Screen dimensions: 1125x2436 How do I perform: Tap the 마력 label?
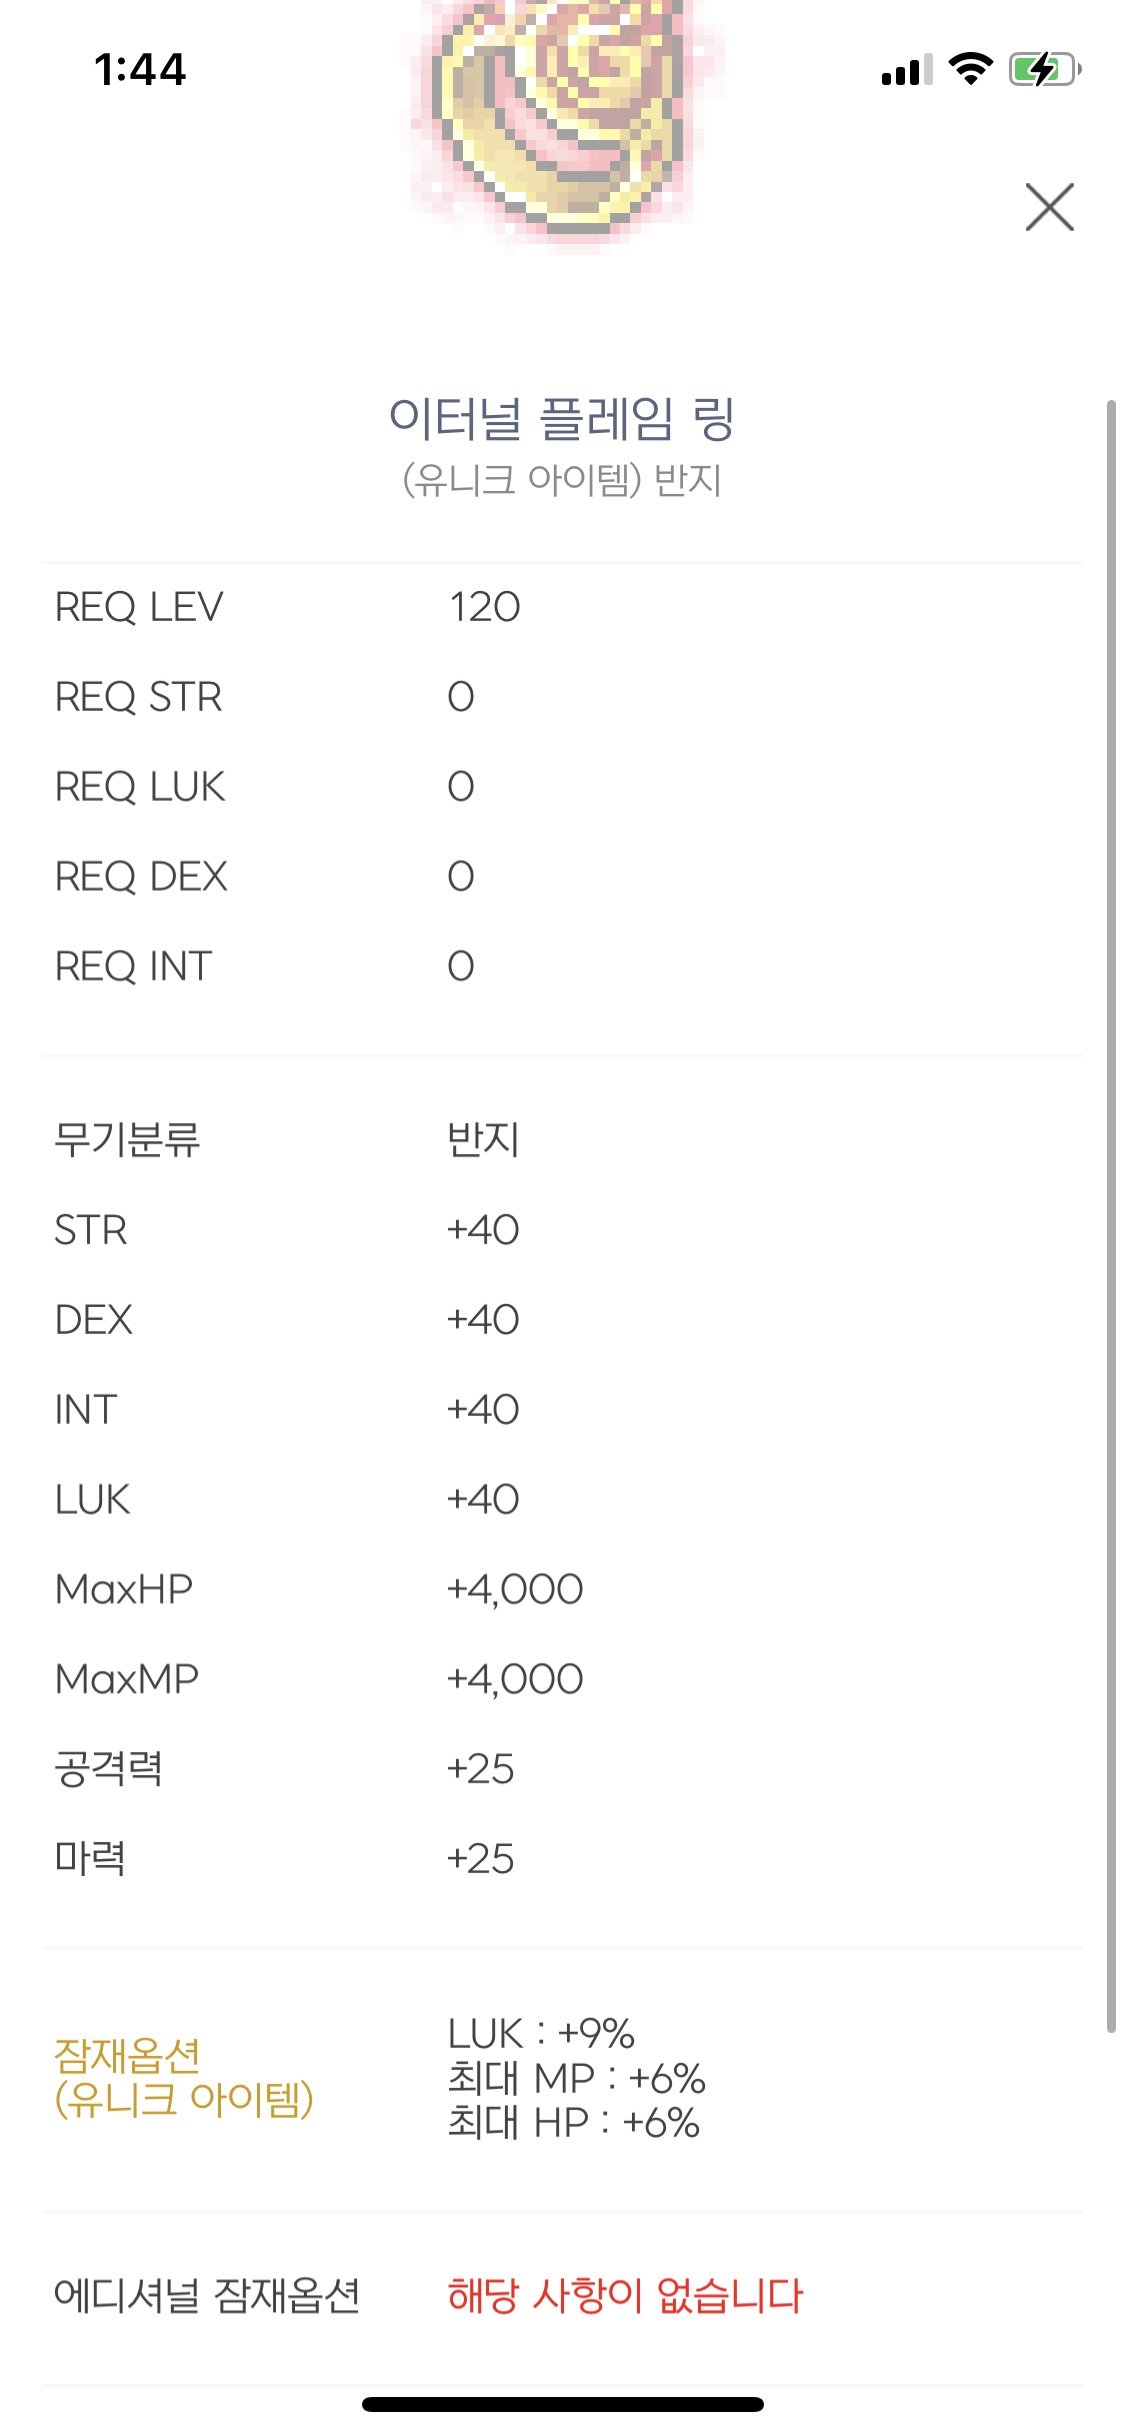[x=90, y=1859]
